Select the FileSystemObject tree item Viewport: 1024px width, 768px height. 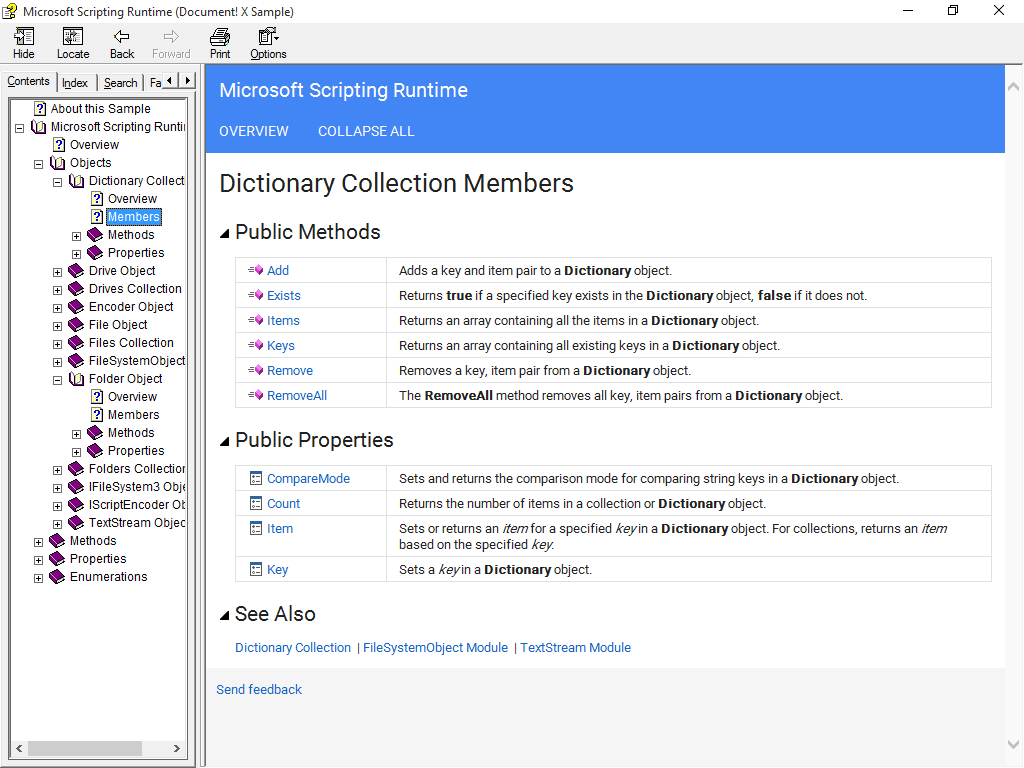click(137, 360)
